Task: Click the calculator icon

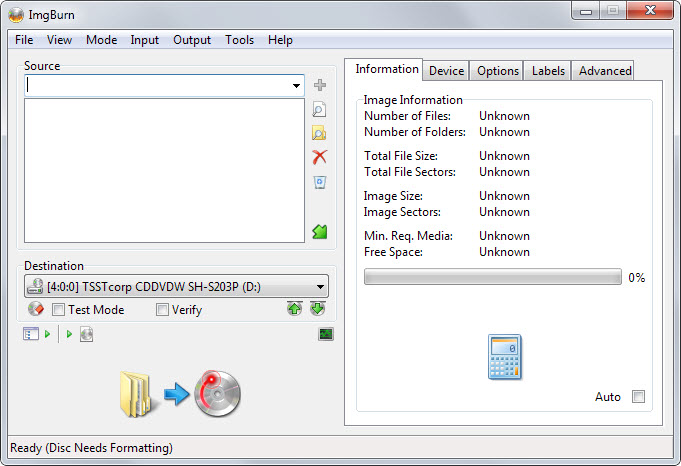Action: click(x=505, y=357)
